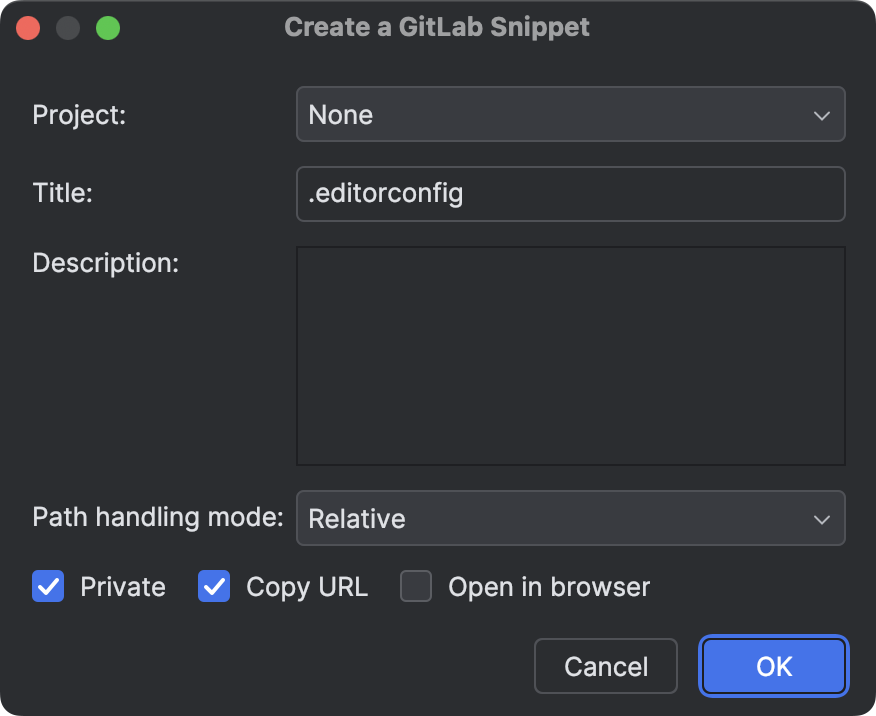Image resolution: width=876 pixels, height=716 pixels.
Task: Click the Private label text
Action: (x=122, y=587)
